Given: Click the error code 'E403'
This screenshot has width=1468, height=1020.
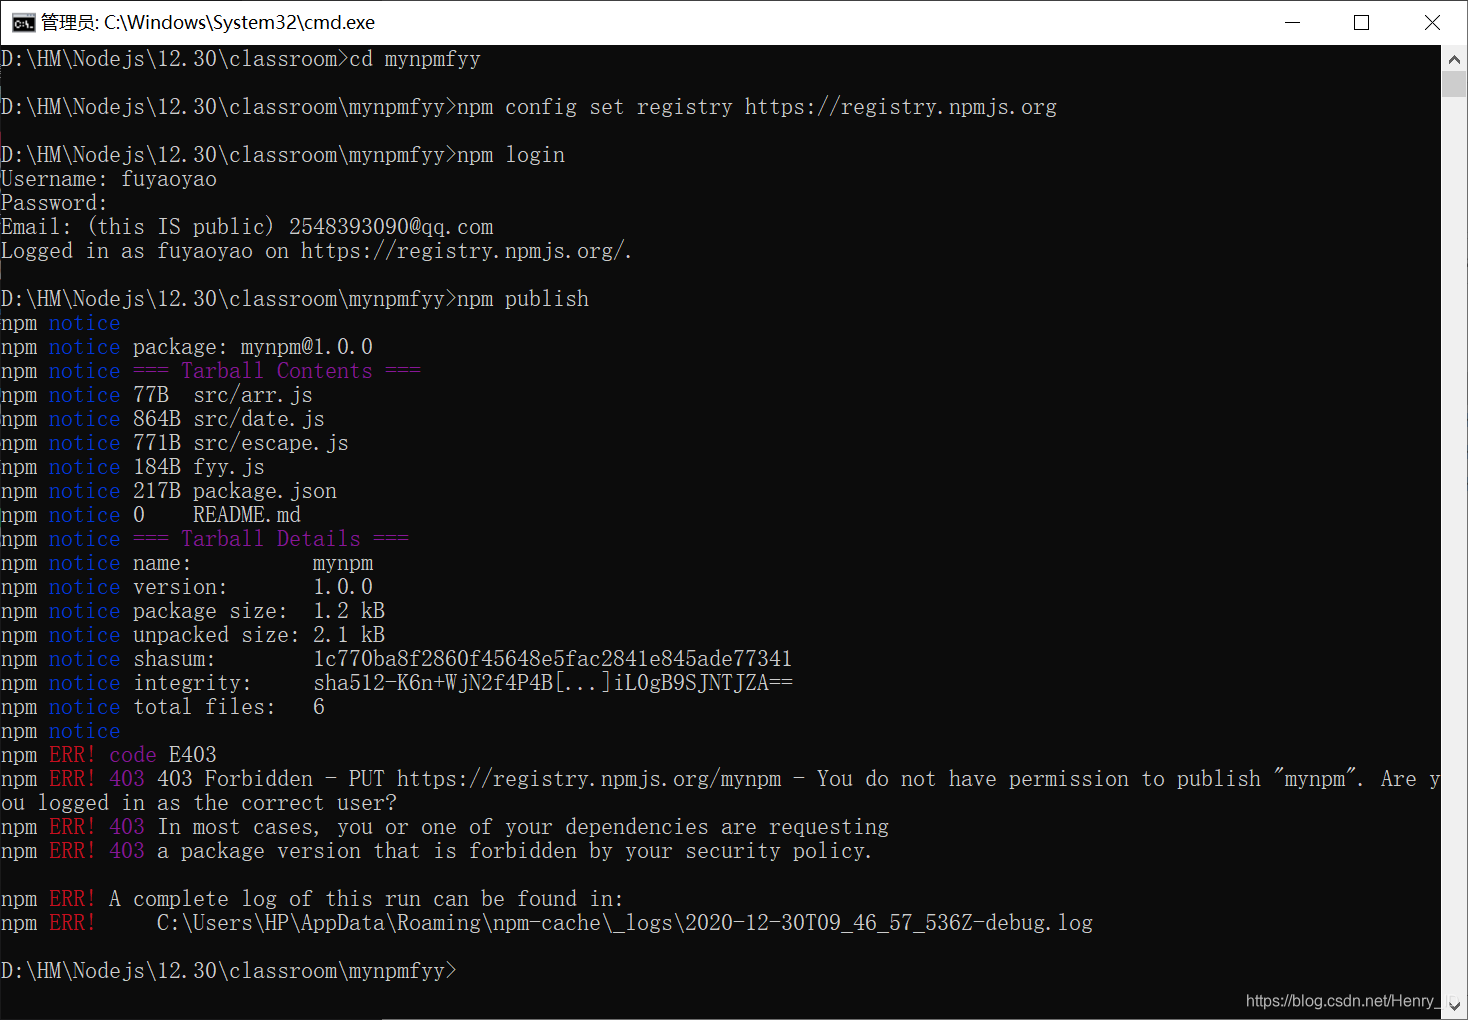Looking at the screenshot, I should [193, 755].
